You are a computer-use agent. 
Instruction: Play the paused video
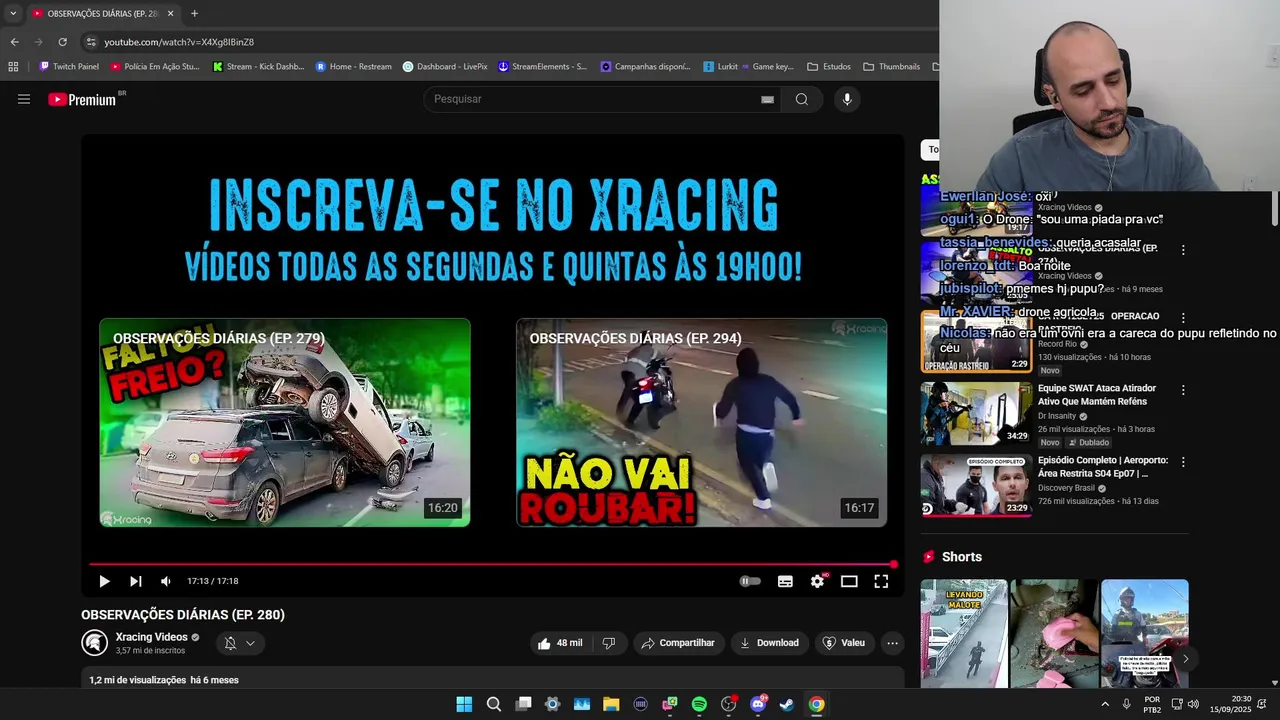104,581
